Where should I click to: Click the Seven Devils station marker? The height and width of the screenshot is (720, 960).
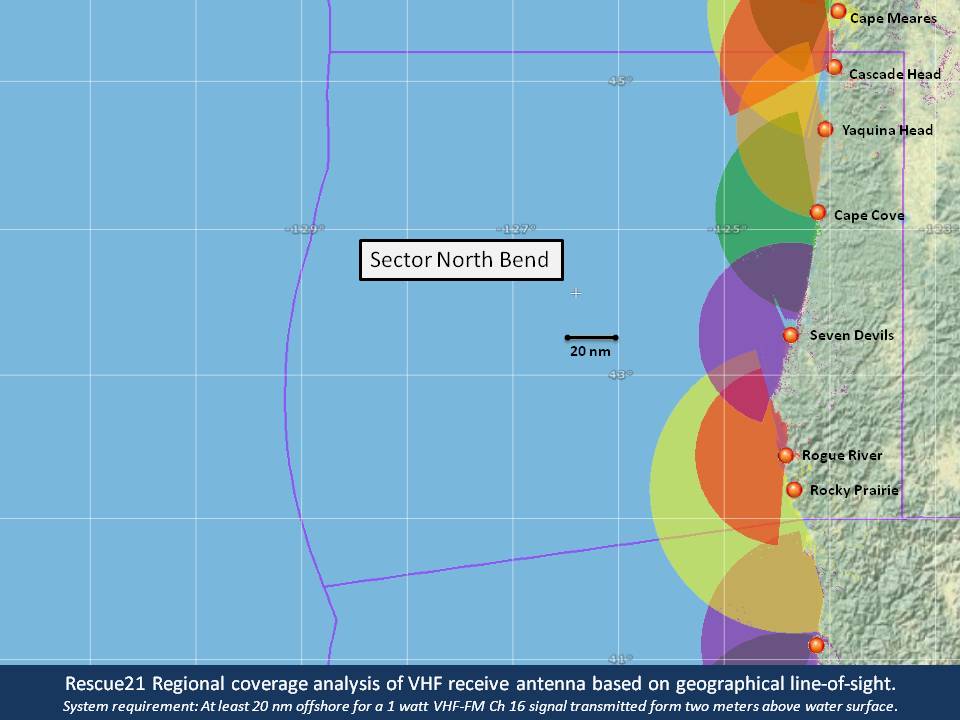click(790, 335)
